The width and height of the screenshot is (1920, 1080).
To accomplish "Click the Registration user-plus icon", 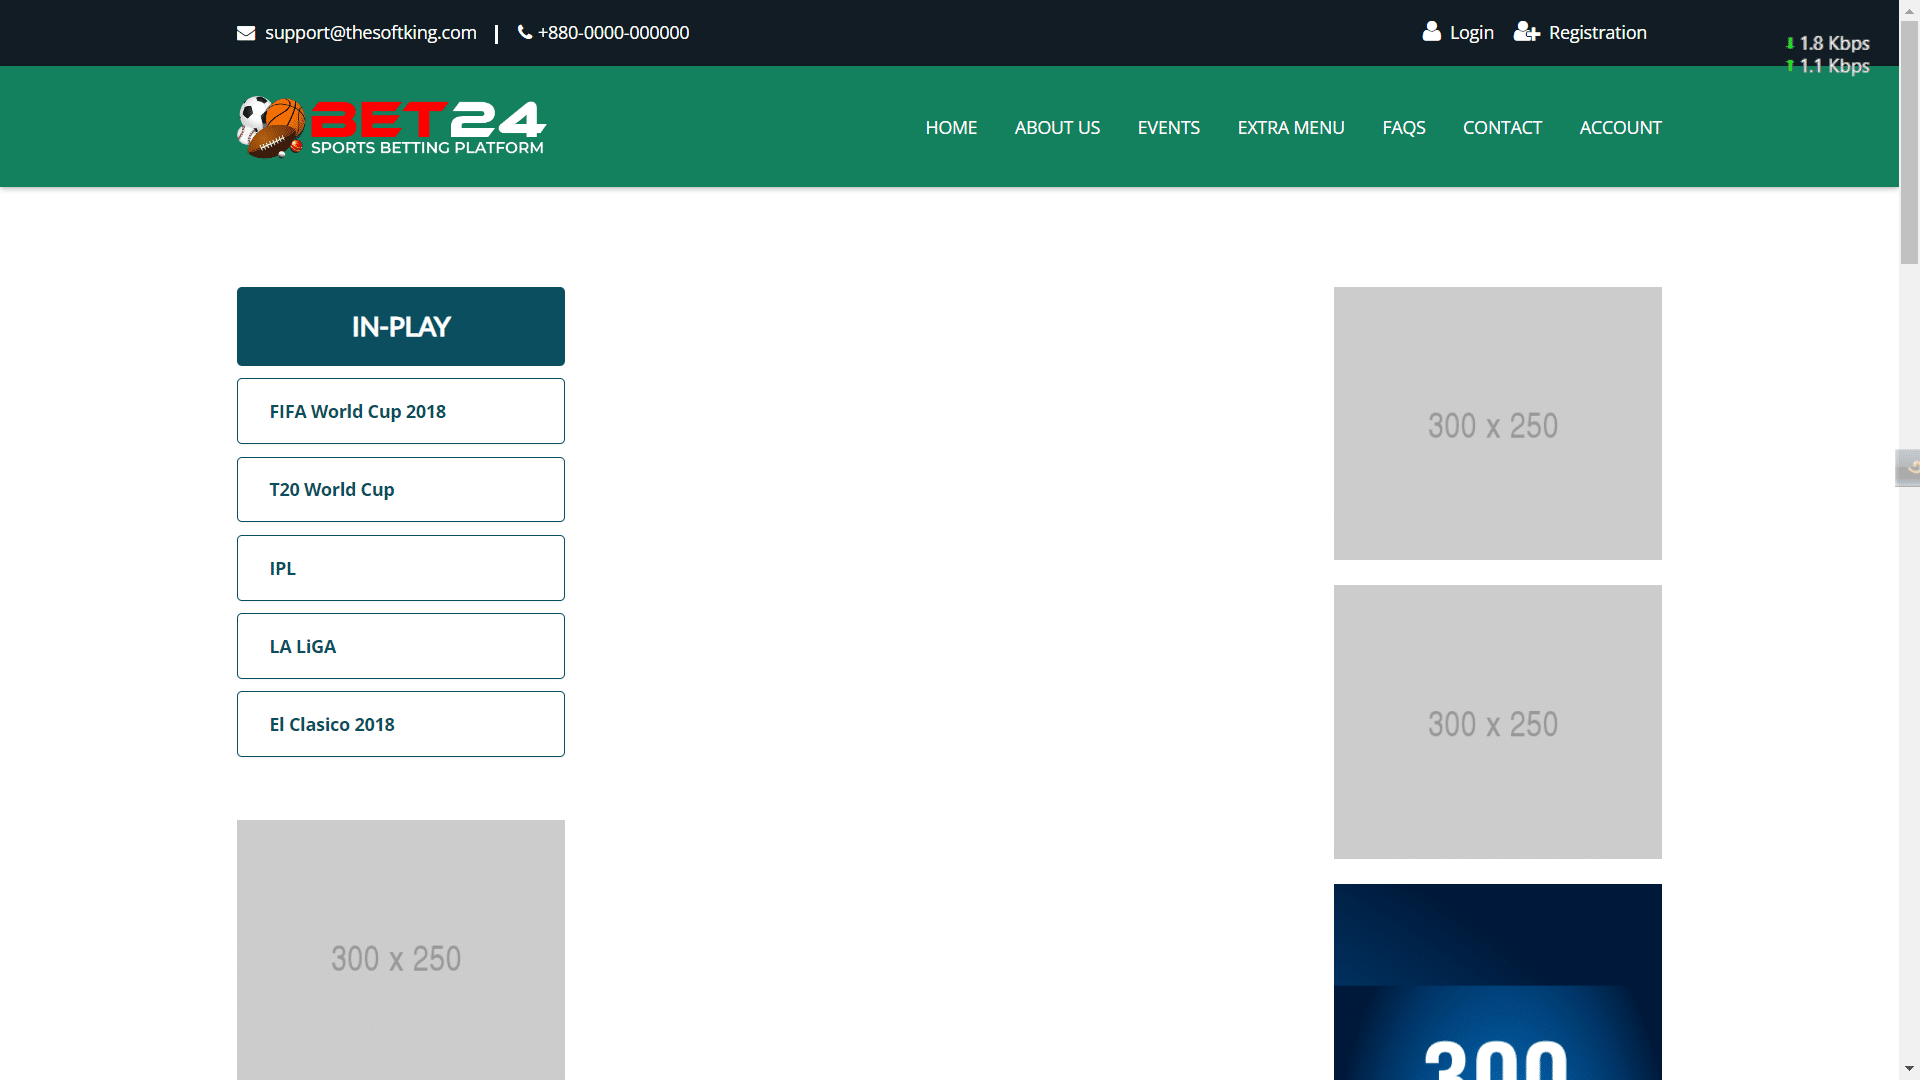I will [1527, 32].
